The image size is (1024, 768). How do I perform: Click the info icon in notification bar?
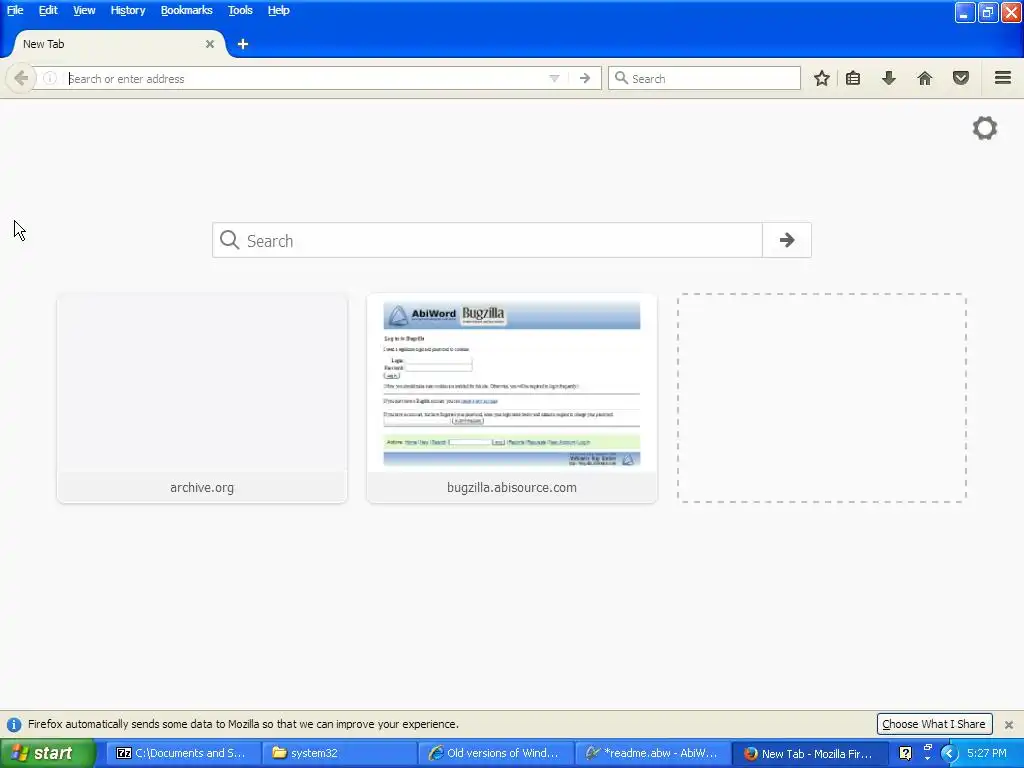click(x=14, y=724)
